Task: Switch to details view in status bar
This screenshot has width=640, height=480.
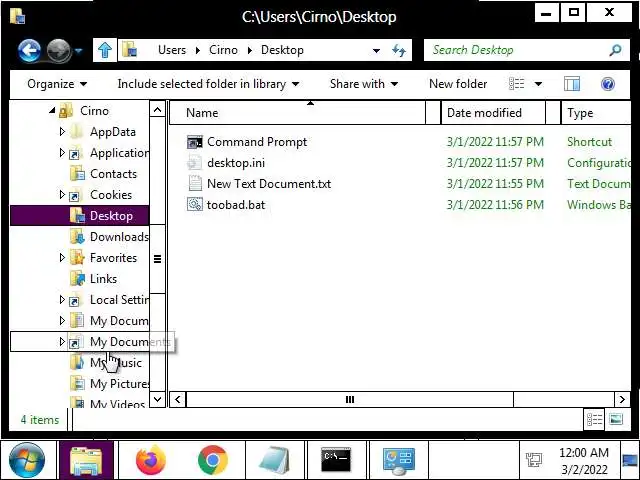Action: pos(594,419)
